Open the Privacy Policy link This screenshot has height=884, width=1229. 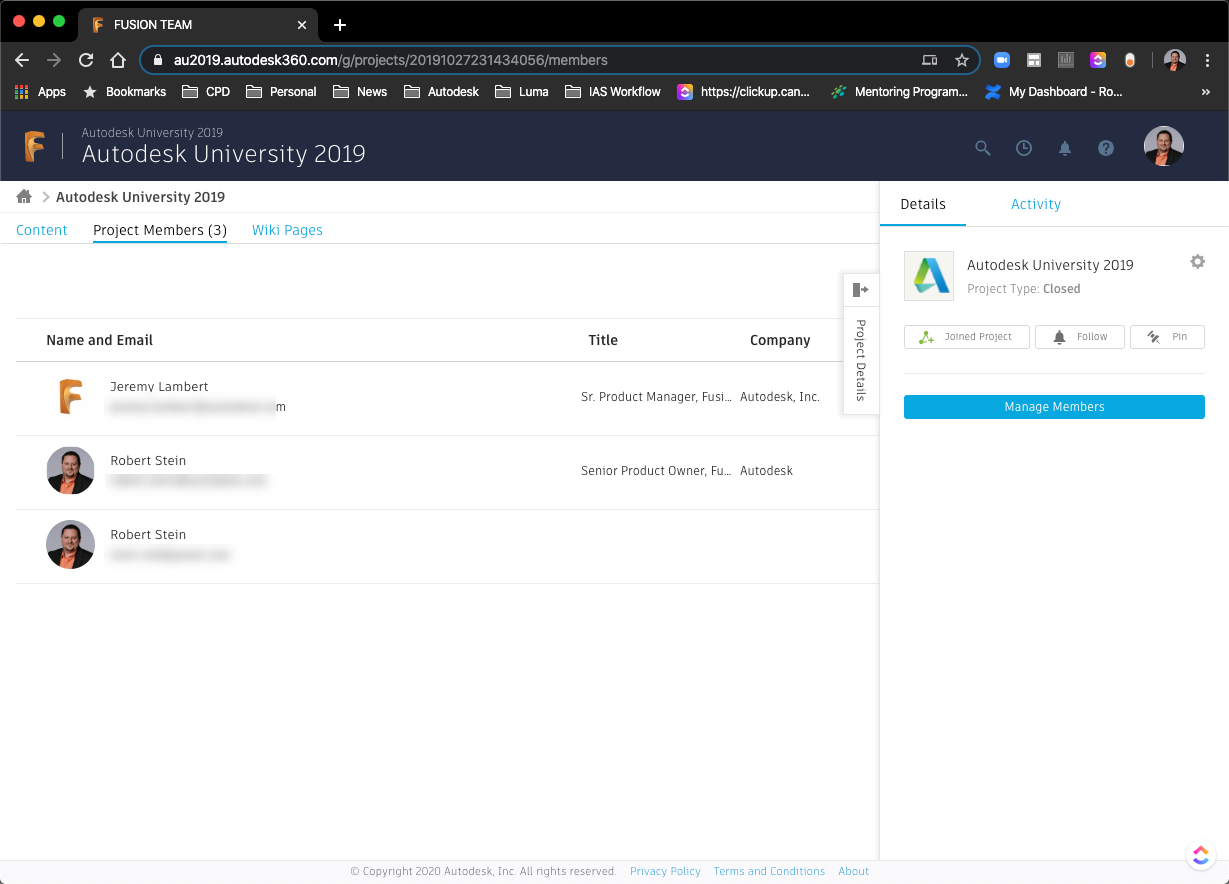(x=665, y=871)
